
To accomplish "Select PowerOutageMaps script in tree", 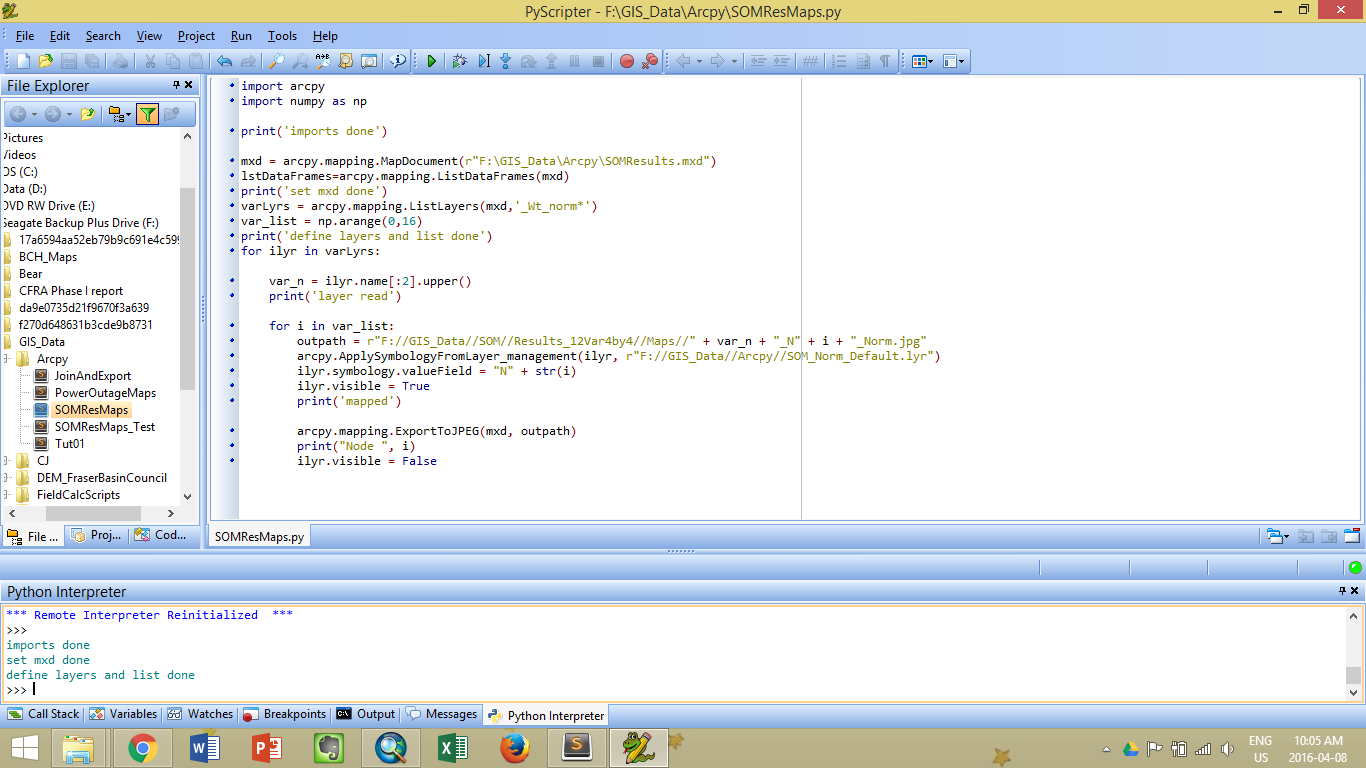I will point(105,393).
